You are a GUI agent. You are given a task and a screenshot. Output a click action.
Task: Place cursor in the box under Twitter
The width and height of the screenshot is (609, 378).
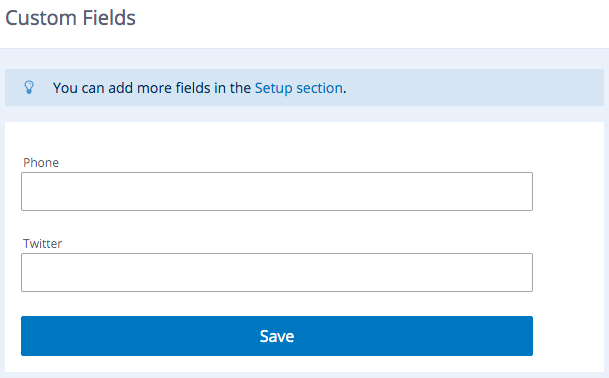tap(277, 272)
